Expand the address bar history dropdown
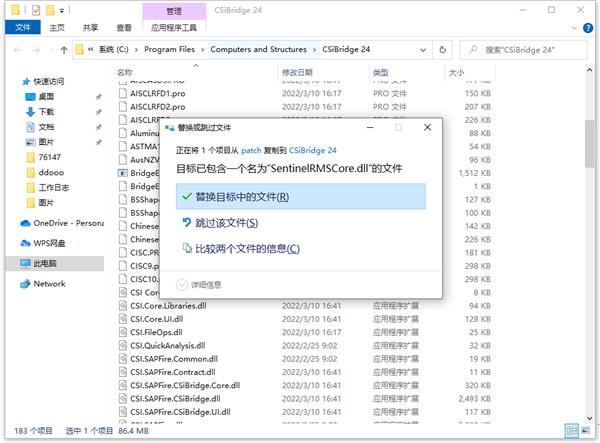Screen dimensions: 600x443 (423, 50)
